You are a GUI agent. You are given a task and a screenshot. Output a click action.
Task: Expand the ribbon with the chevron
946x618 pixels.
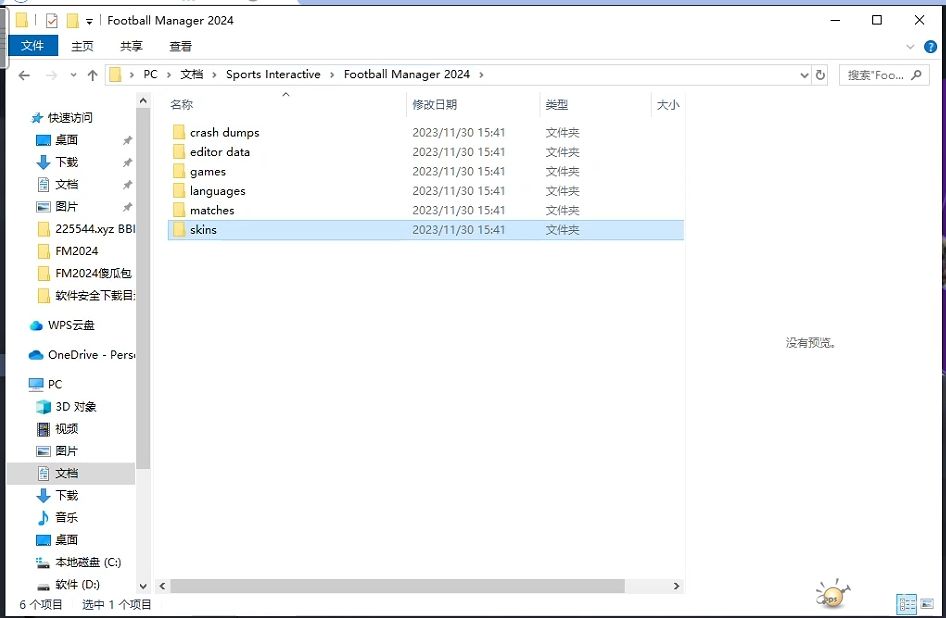910,46
